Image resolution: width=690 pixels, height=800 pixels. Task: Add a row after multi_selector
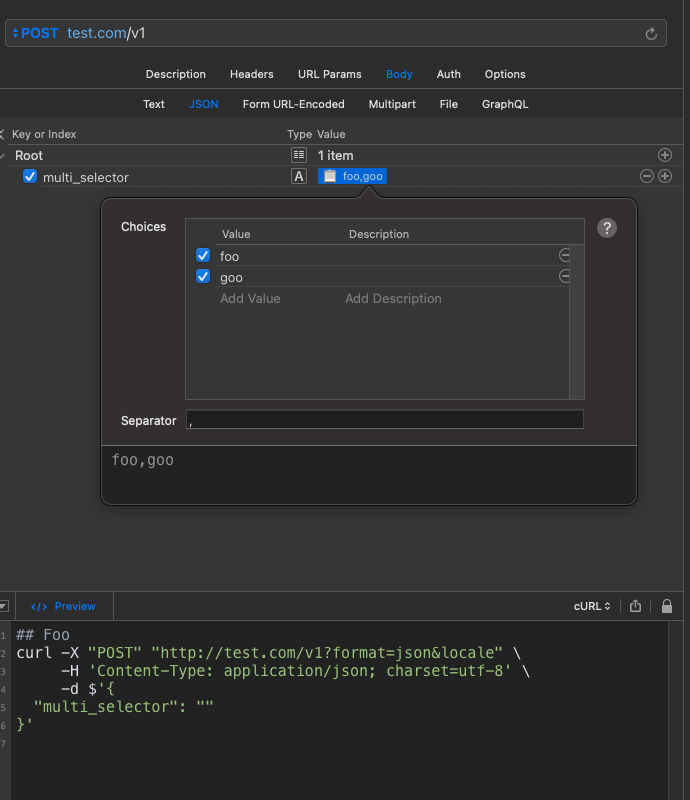(x=664, y=176)
